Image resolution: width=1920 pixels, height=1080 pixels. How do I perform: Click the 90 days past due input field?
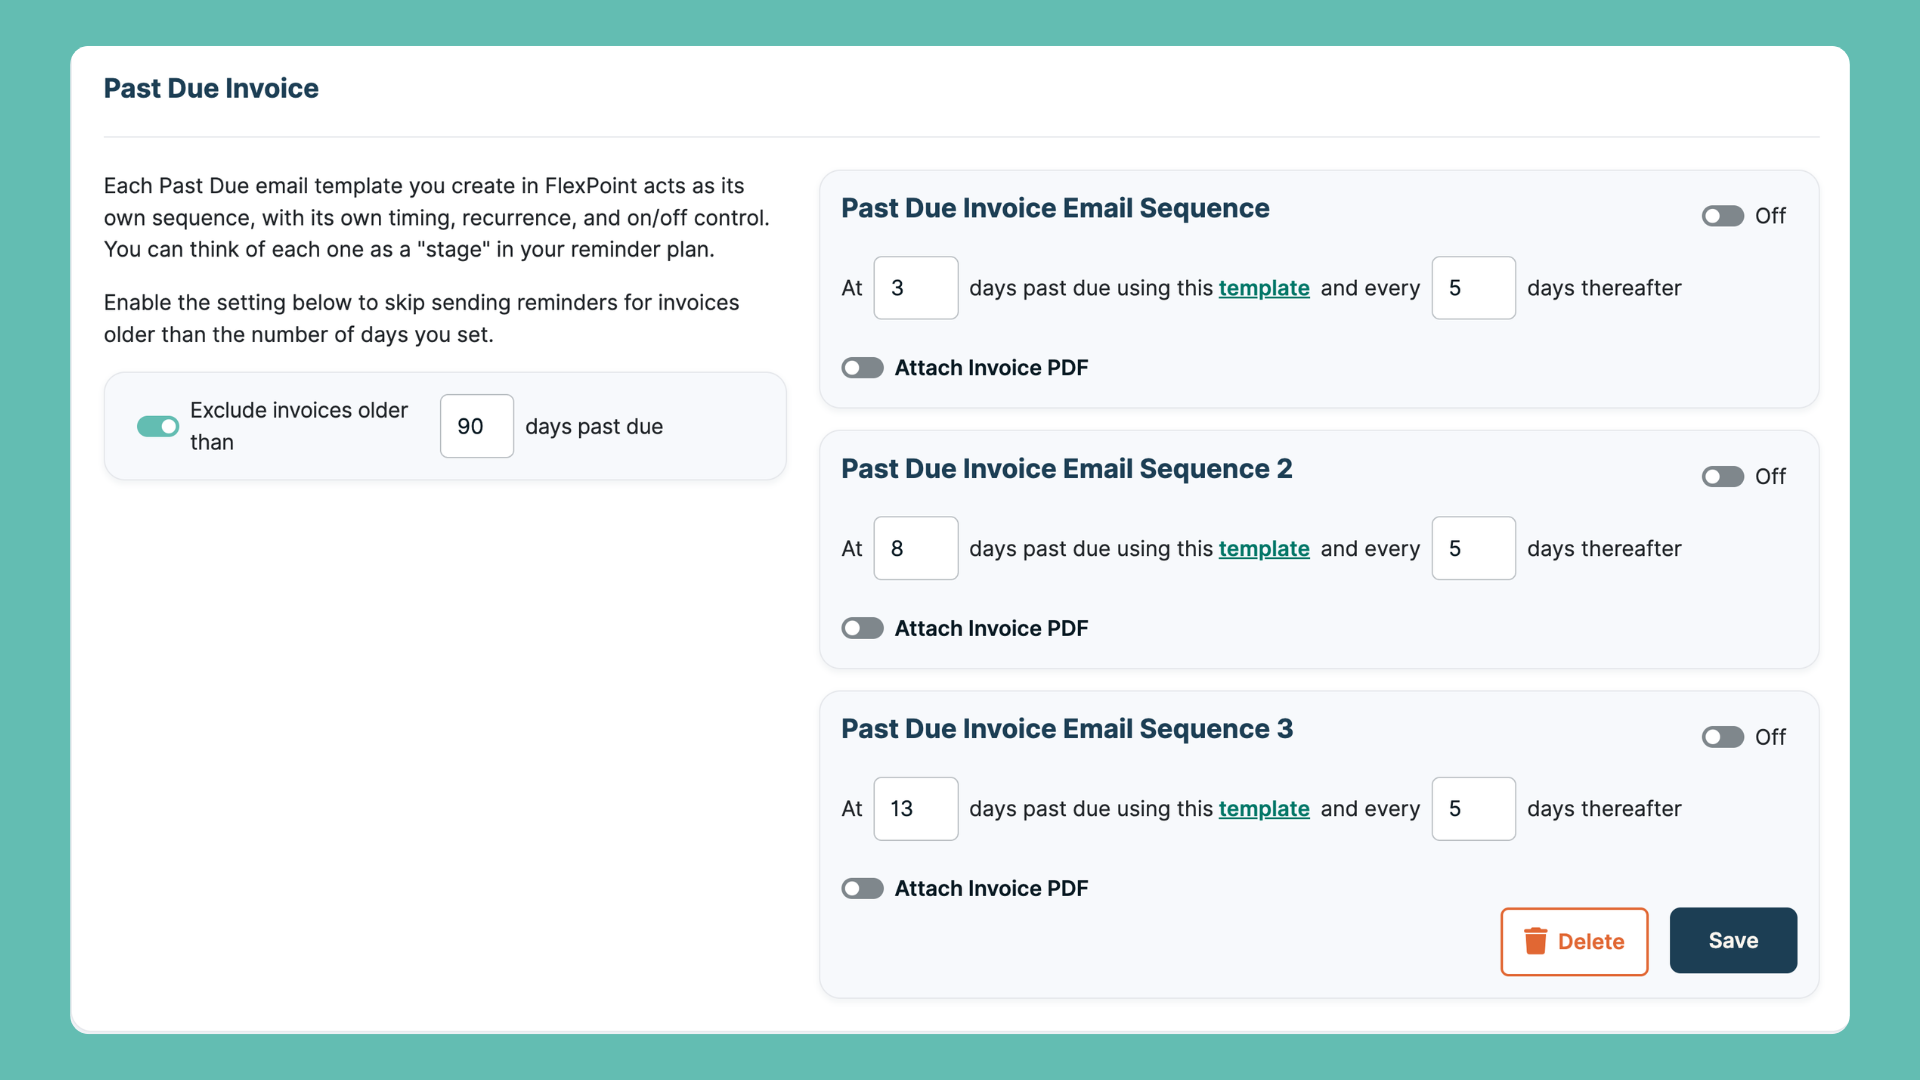click(x=476, y=427)
